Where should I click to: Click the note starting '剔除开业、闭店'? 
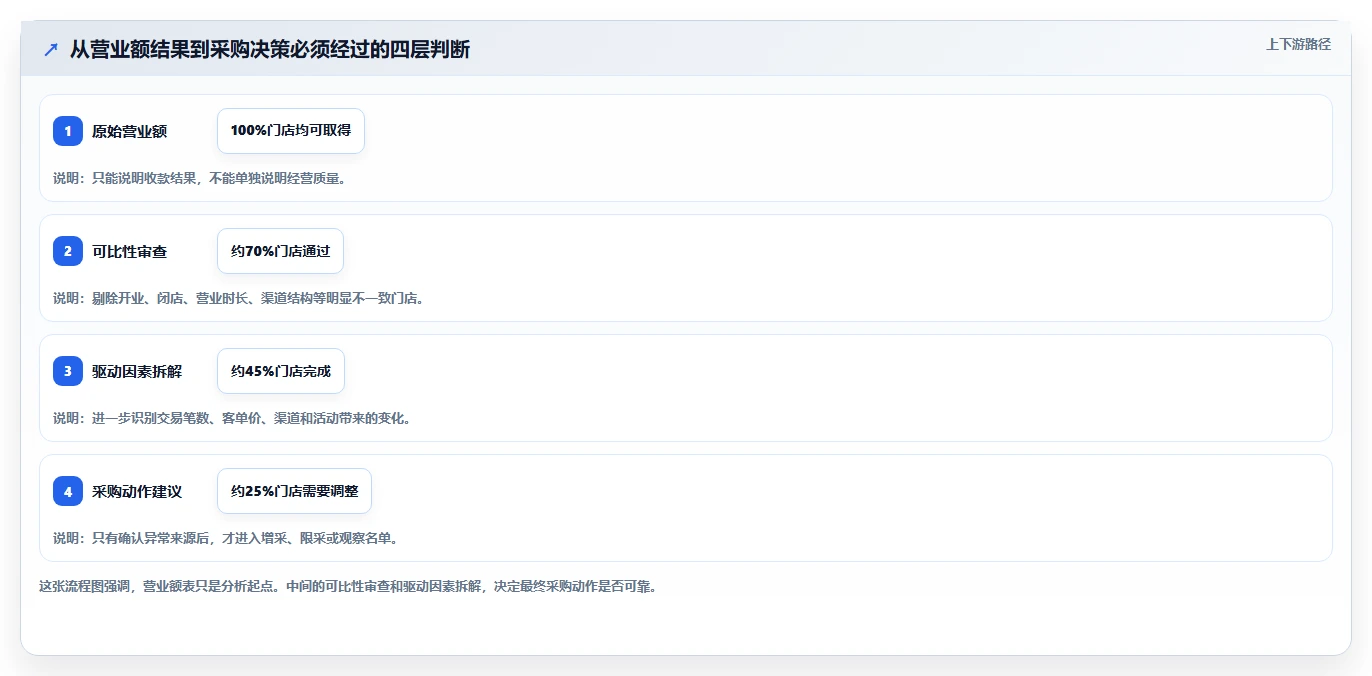click(238, 298)
